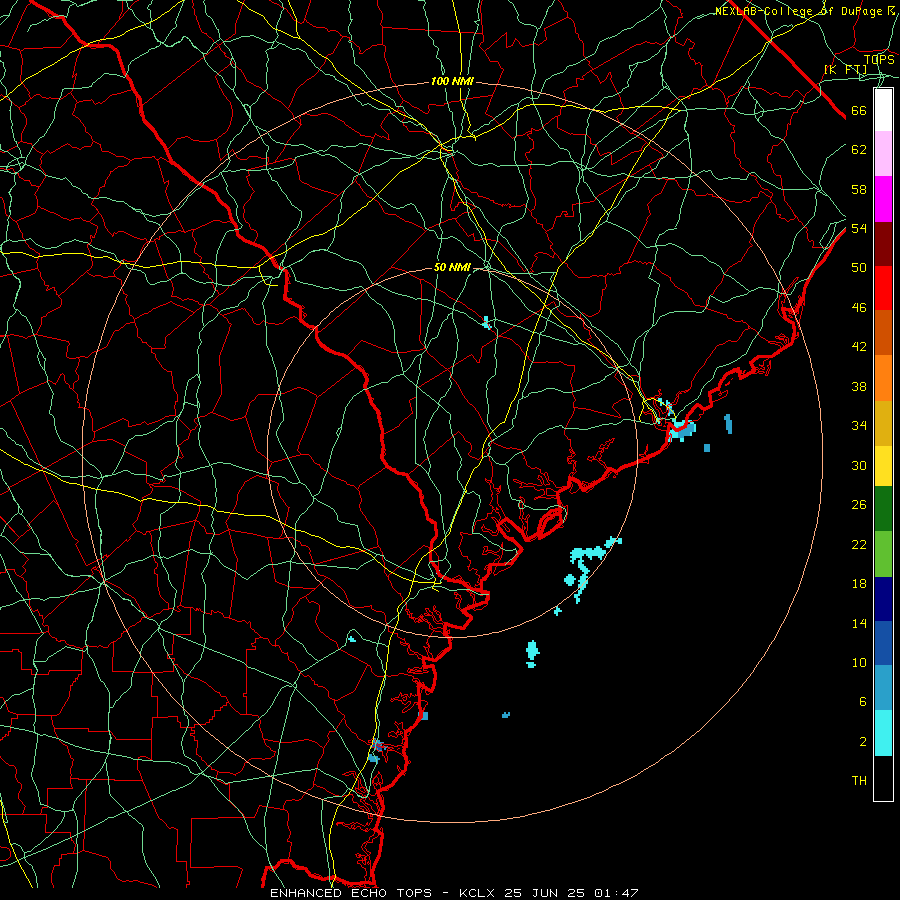This screenshot has height=900, width=900.
Task: Click the 'TOPS' legend heading
Action: tap(879, 60)
